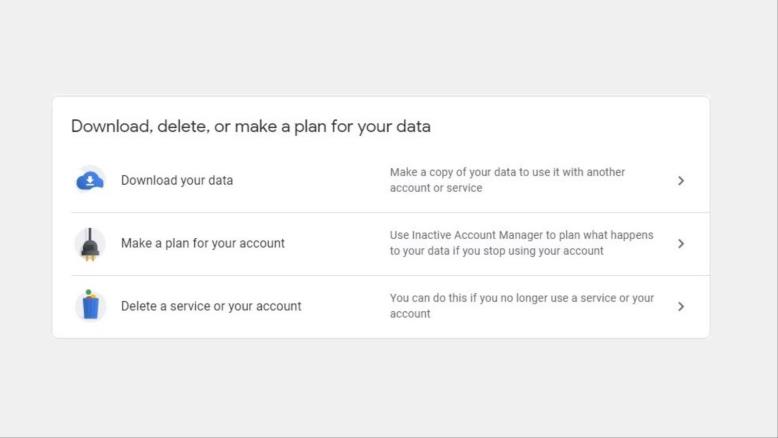Click the power plug icon
The width and height of the screenshot is (778, 438).
tap(90, 244)
